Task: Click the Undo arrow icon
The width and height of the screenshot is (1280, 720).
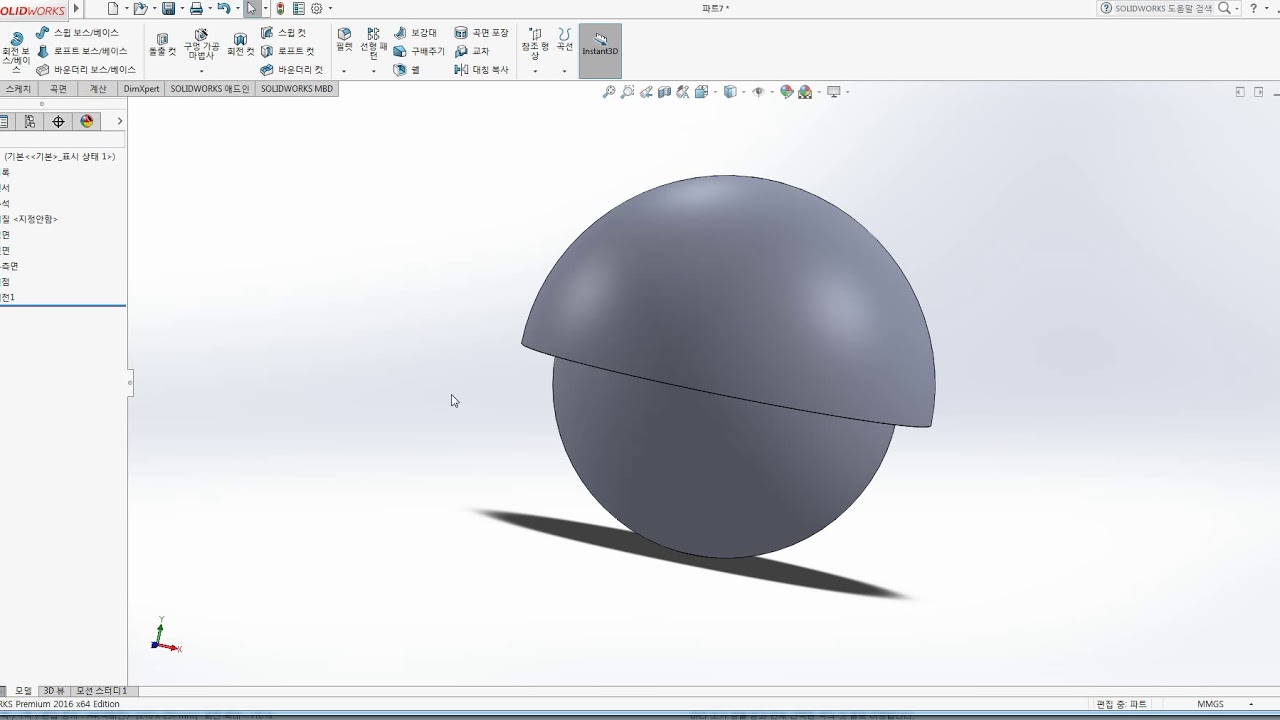Action: pyautogui.click(x=224, y=8)
